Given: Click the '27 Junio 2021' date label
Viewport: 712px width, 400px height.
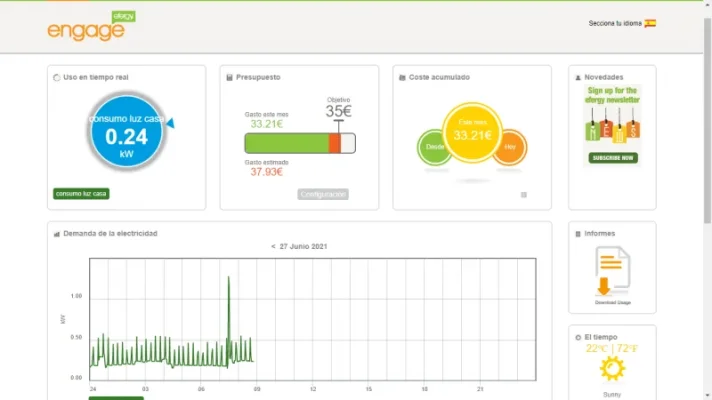Looking at the screenshot, I should pos(303,247).
